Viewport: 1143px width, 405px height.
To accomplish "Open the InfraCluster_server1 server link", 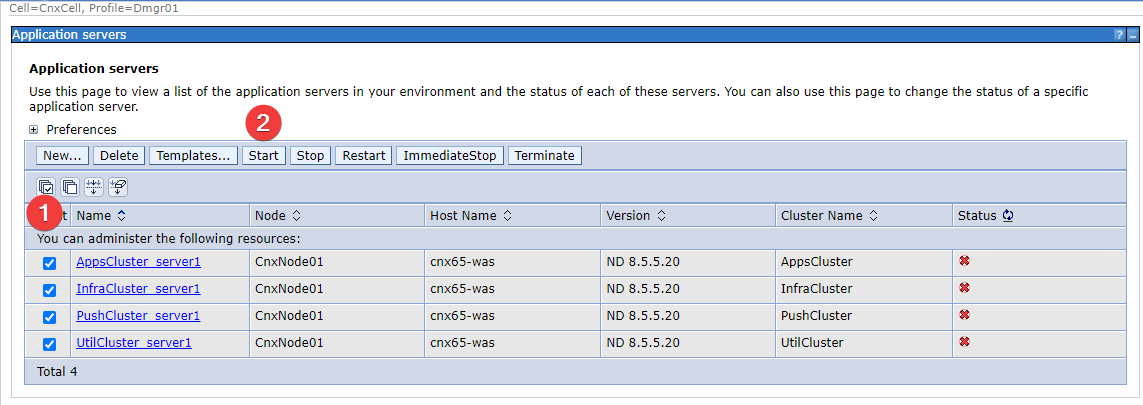I will (138, 289).
